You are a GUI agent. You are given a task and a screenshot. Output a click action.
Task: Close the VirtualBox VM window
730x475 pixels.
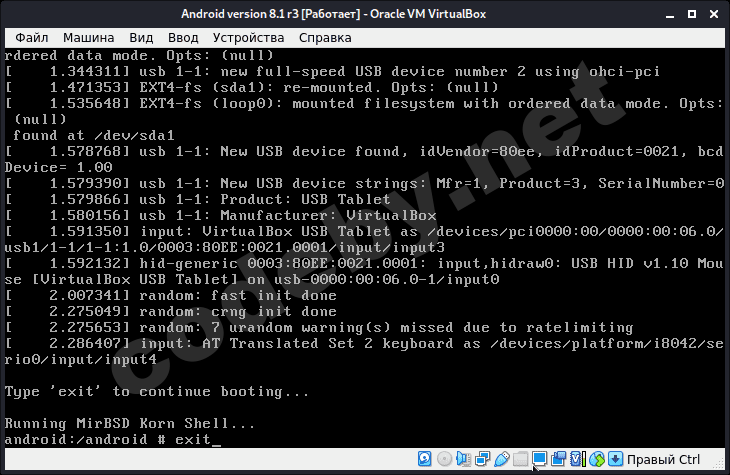714,14
